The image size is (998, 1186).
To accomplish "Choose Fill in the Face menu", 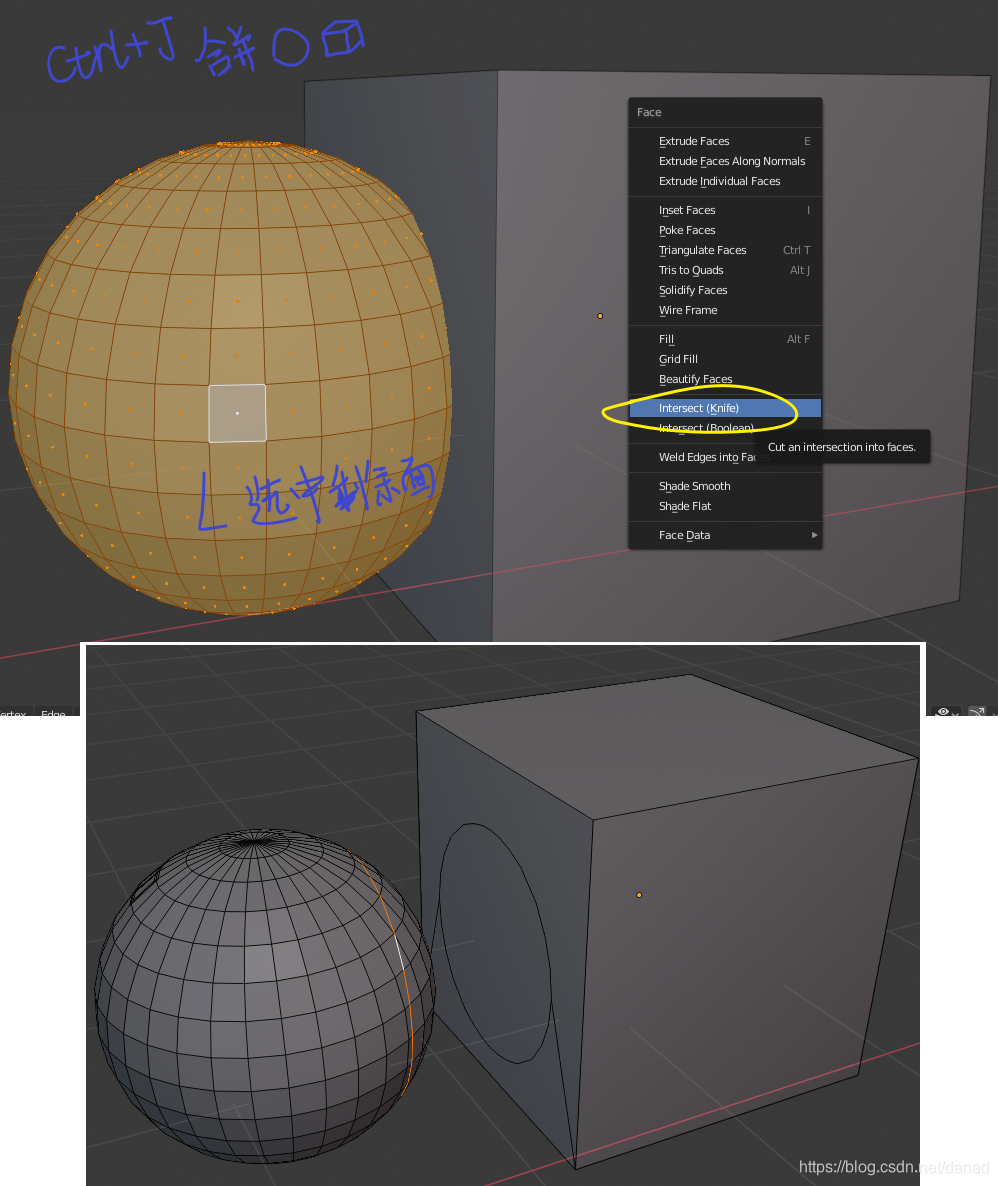I will pos(725,339).
